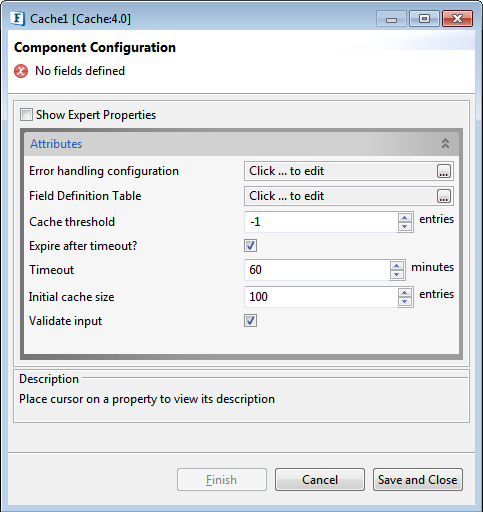Focus the Timeout value field

(317, 270)
